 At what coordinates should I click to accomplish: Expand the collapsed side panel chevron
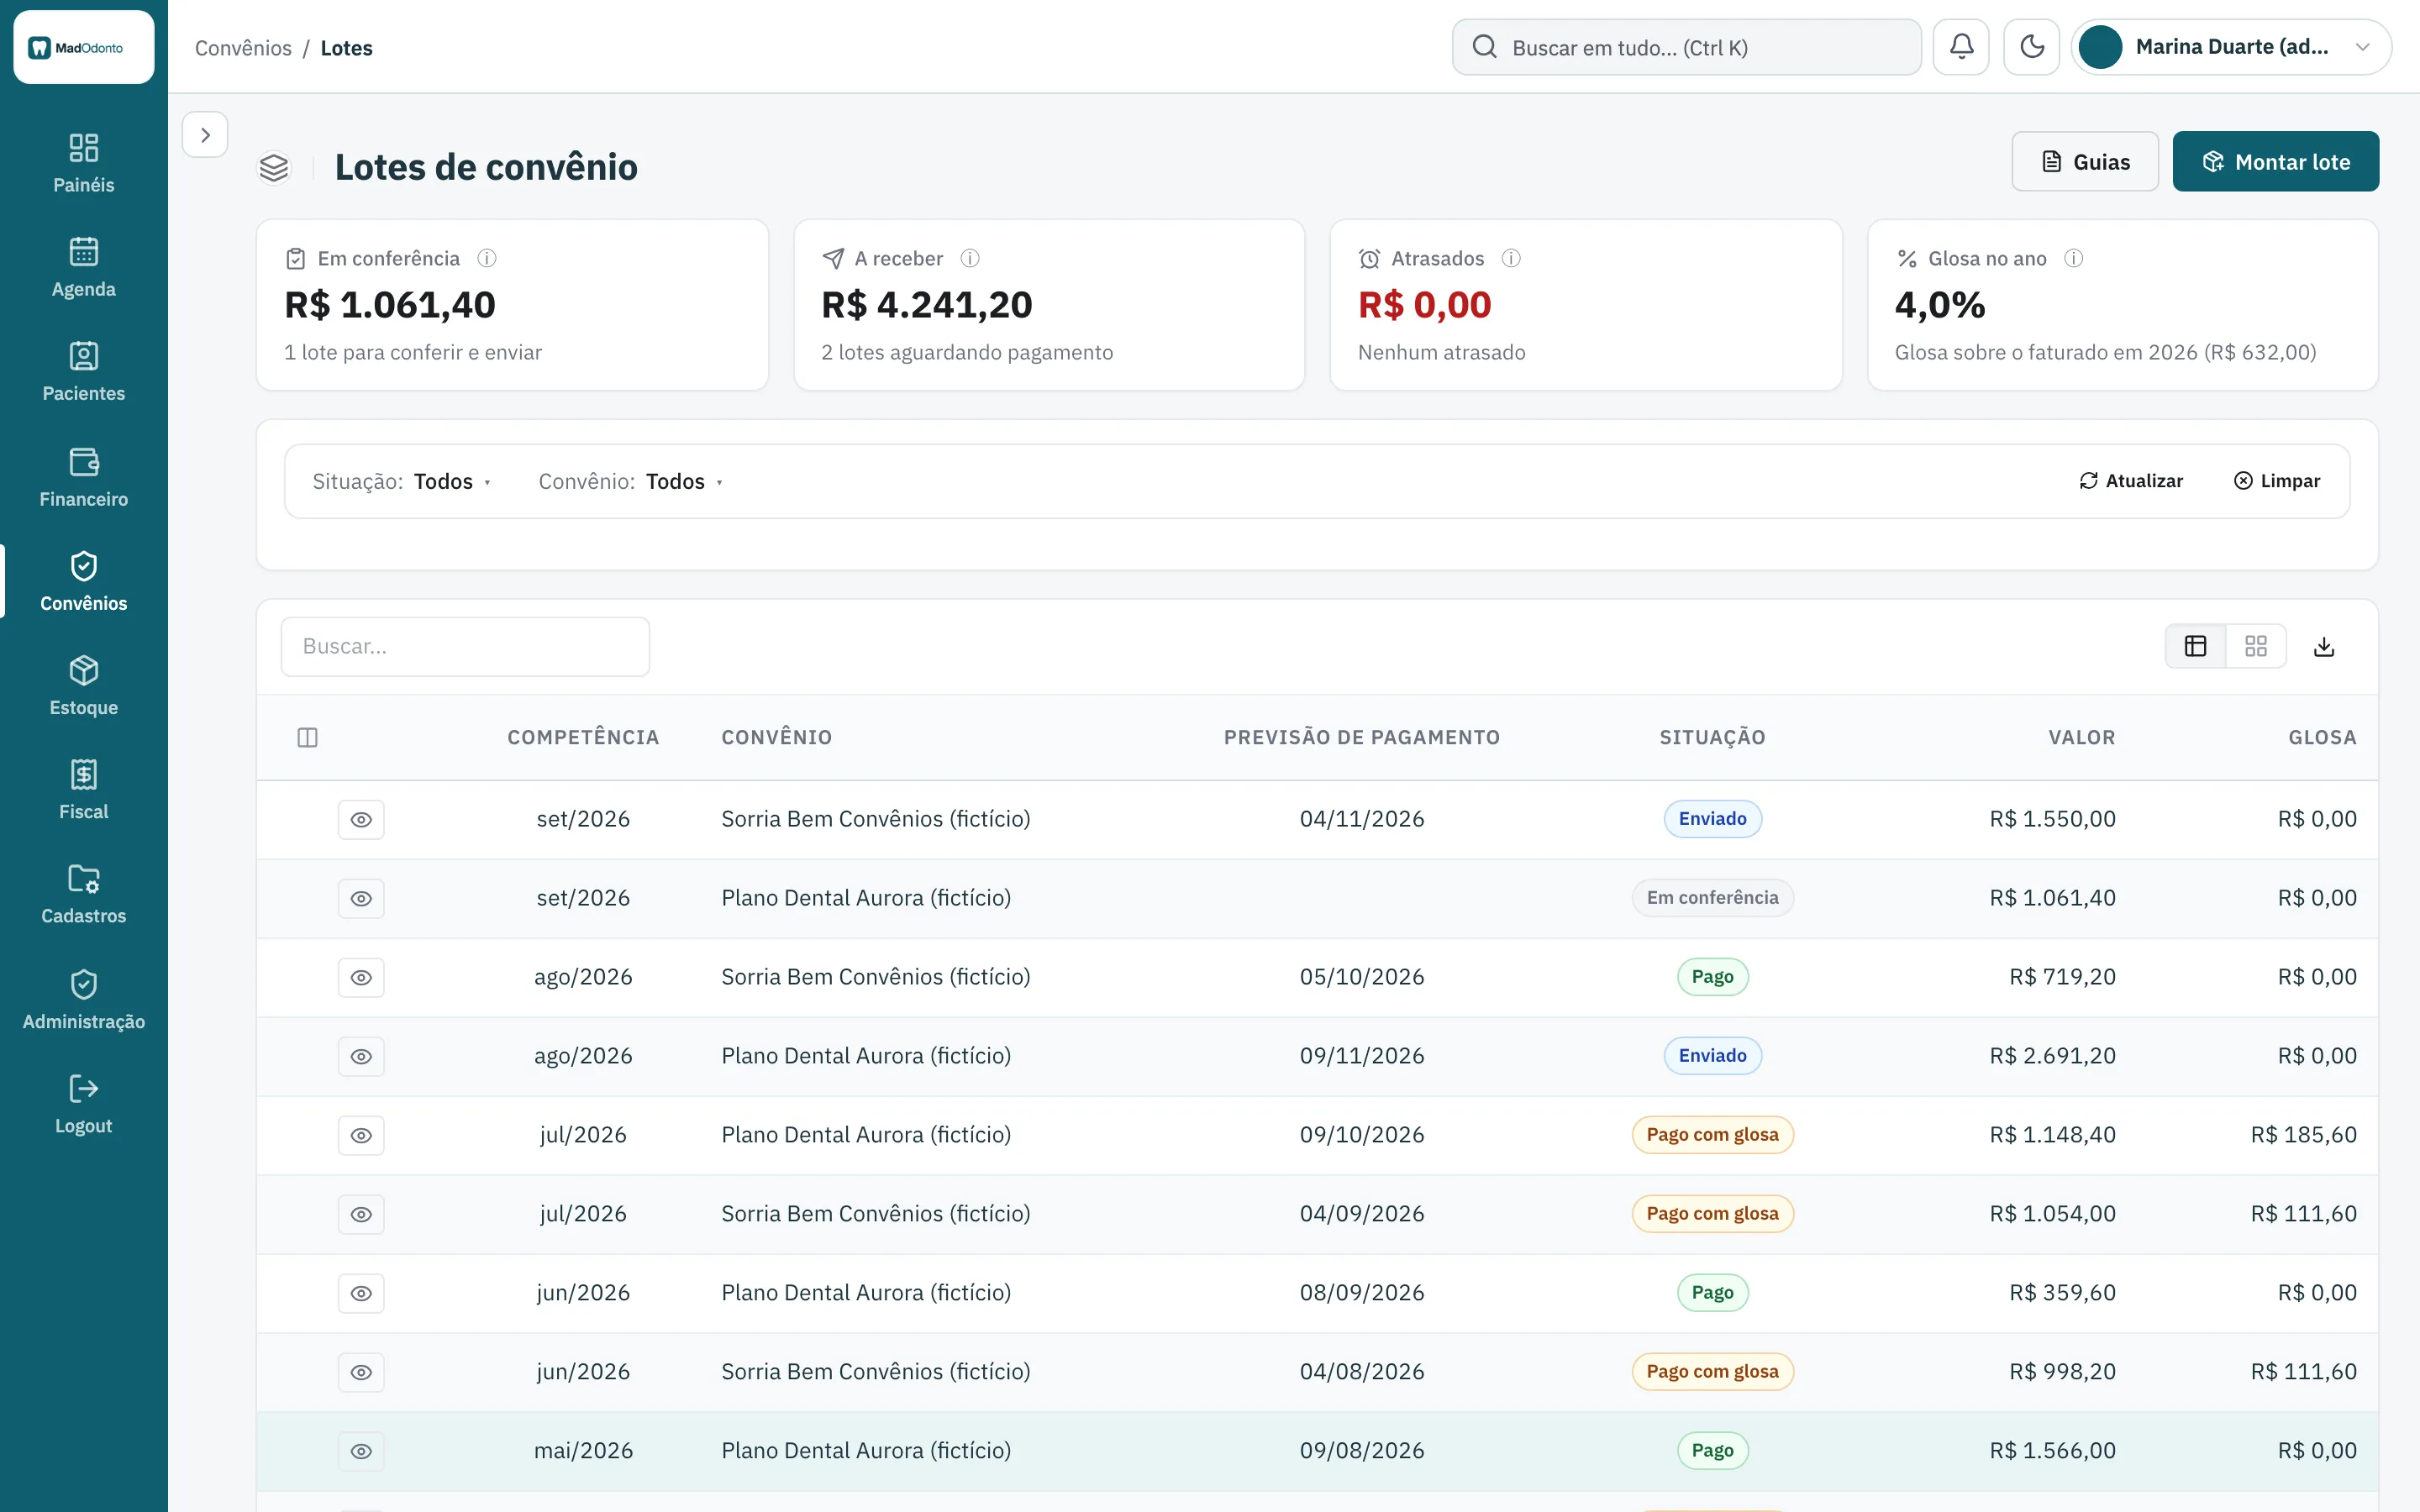205,135
